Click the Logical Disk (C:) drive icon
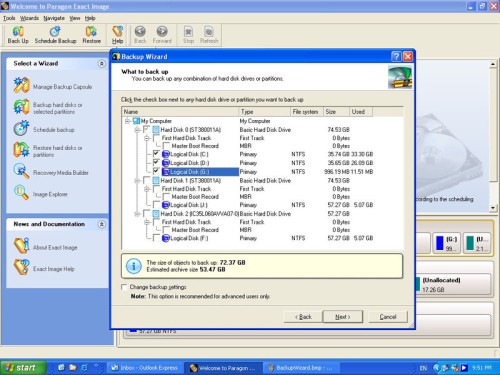Viewport: 500px width, 375px height. click(166, 154)
